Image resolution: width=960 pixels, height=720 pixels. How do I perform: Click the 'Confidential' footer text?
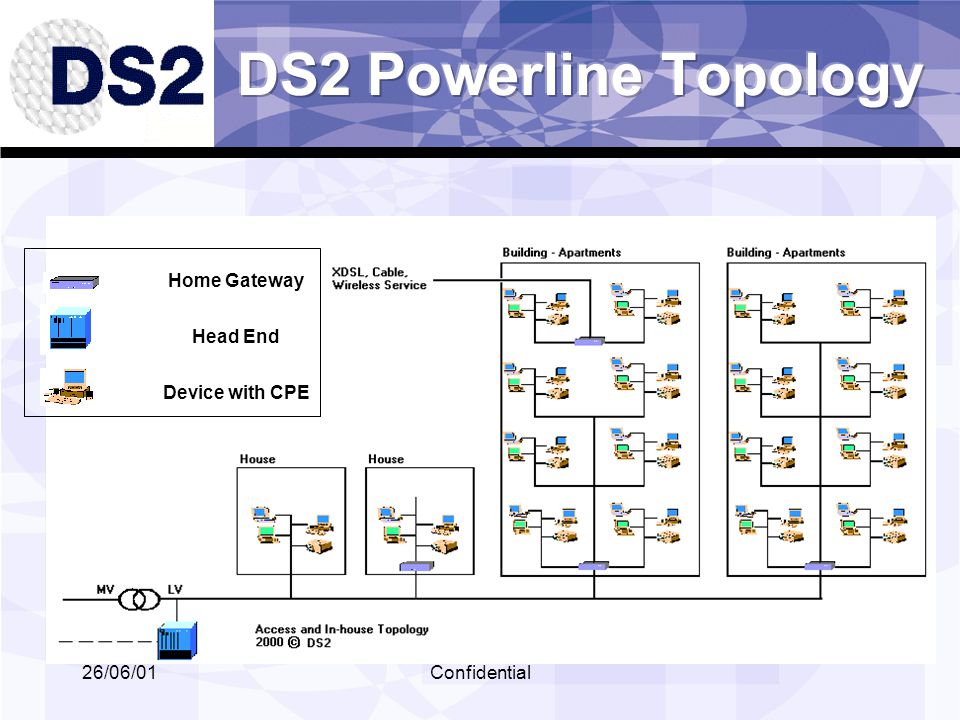click(x=481, y=672)
